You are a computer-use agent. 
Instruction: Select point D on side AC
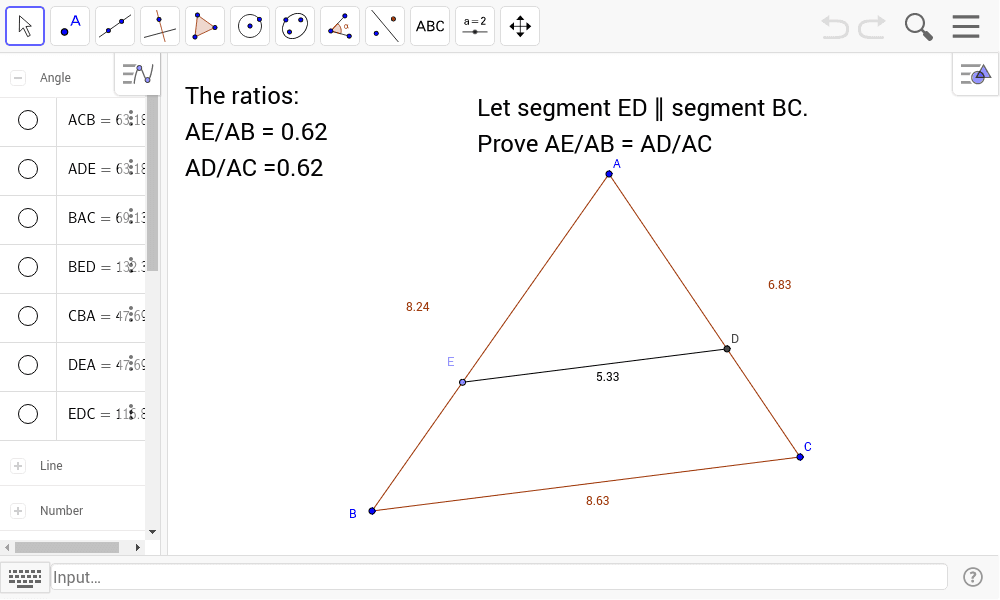[727, 349]
